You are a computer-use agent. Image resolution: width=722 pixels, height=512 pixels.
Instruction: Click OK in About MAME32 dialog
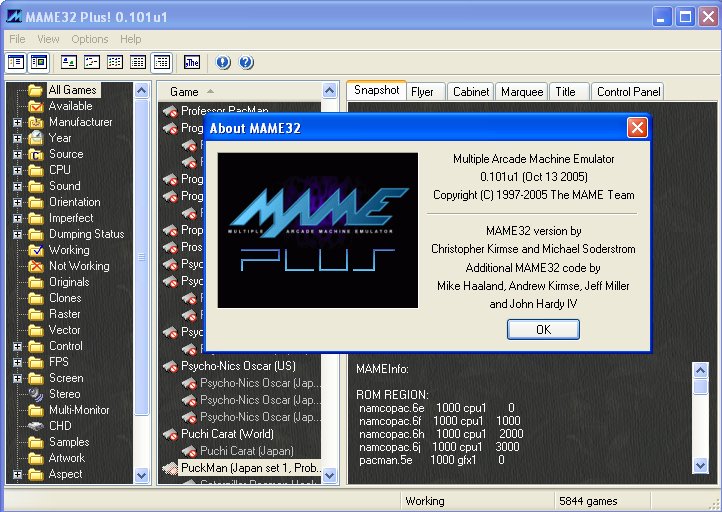[x=543, y=330]
